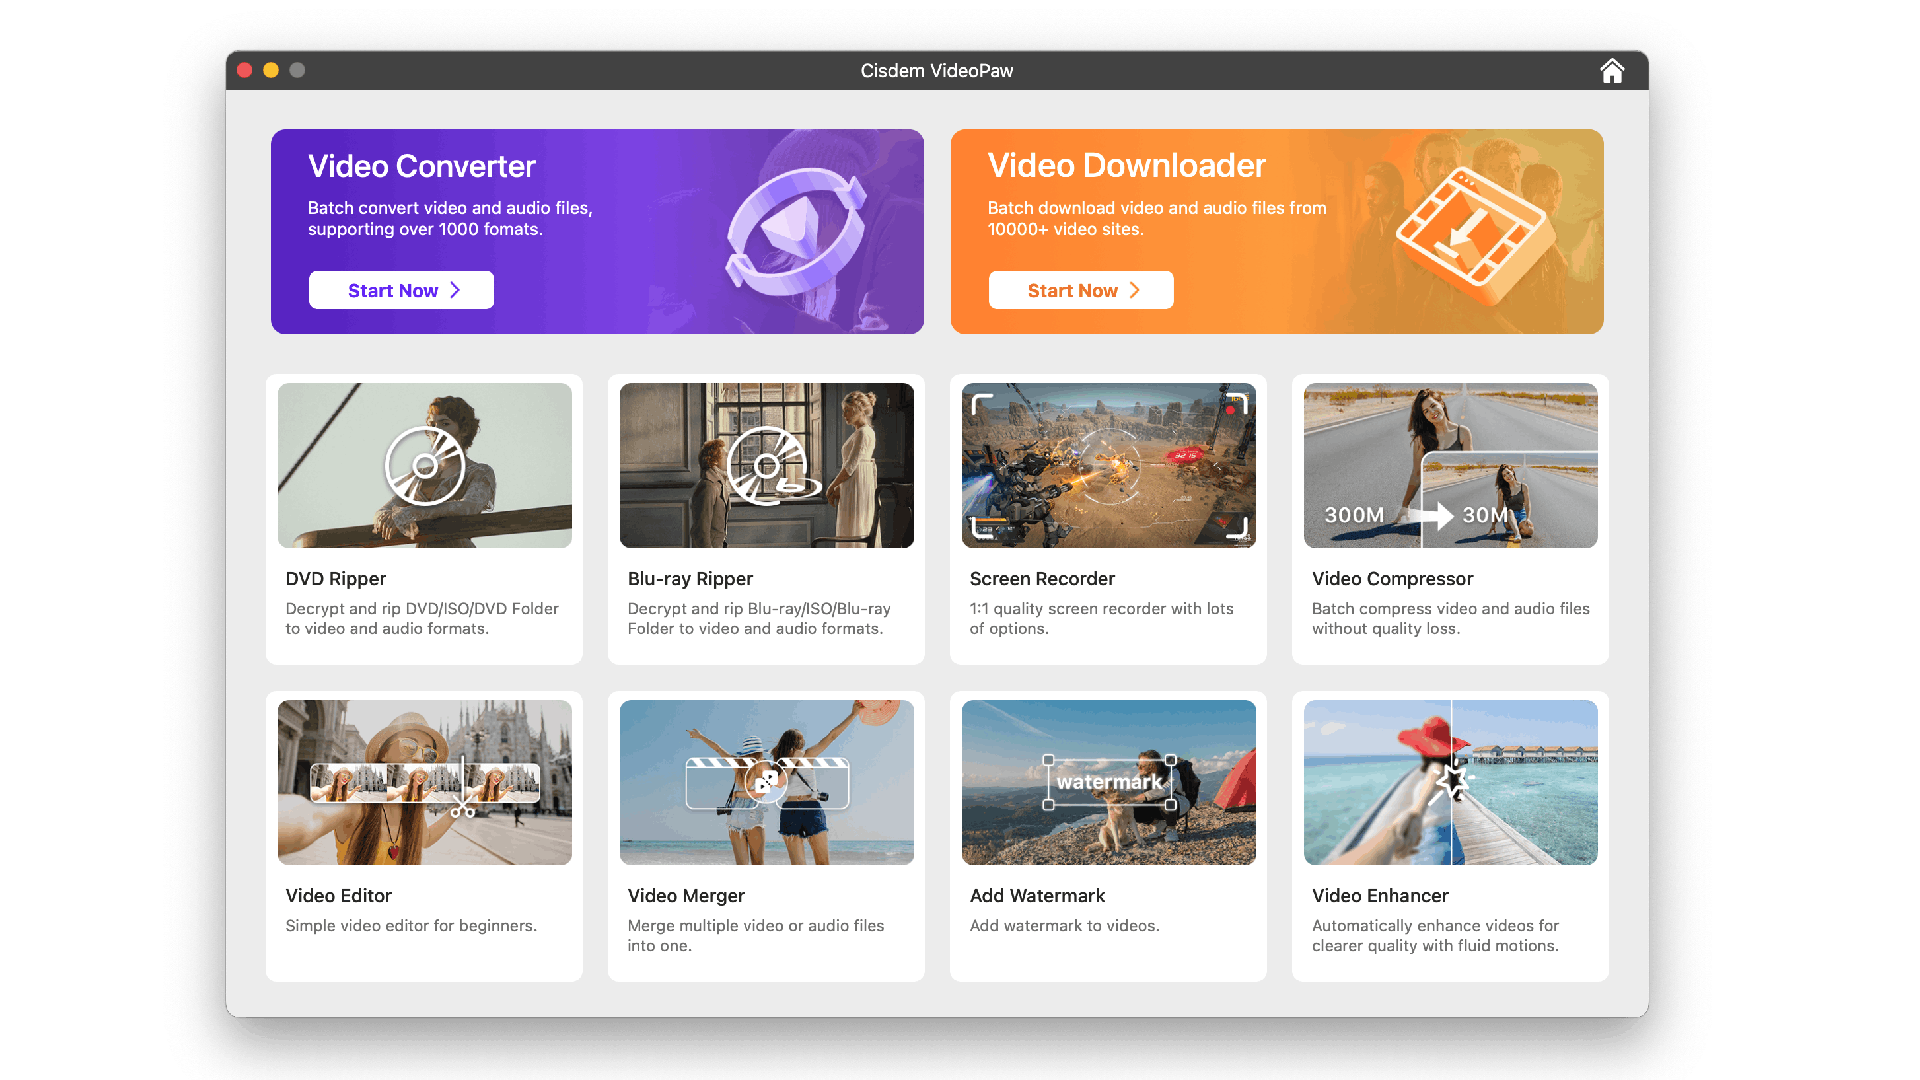
Task: Open the Video Editor thumbnail
Action: (x=425, y=782)
